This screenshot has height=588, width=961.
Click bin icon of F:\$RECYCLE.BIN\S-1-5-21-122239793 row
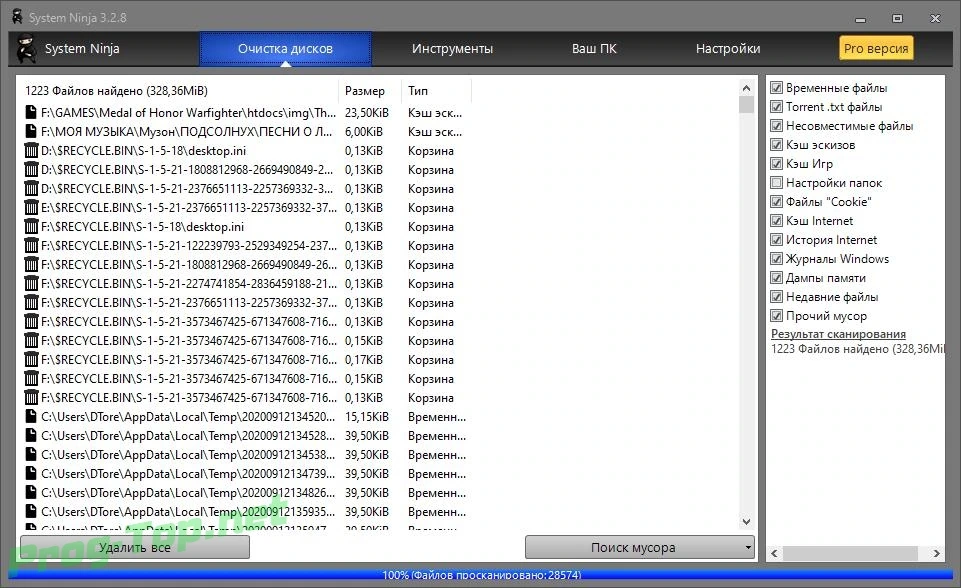31,245
